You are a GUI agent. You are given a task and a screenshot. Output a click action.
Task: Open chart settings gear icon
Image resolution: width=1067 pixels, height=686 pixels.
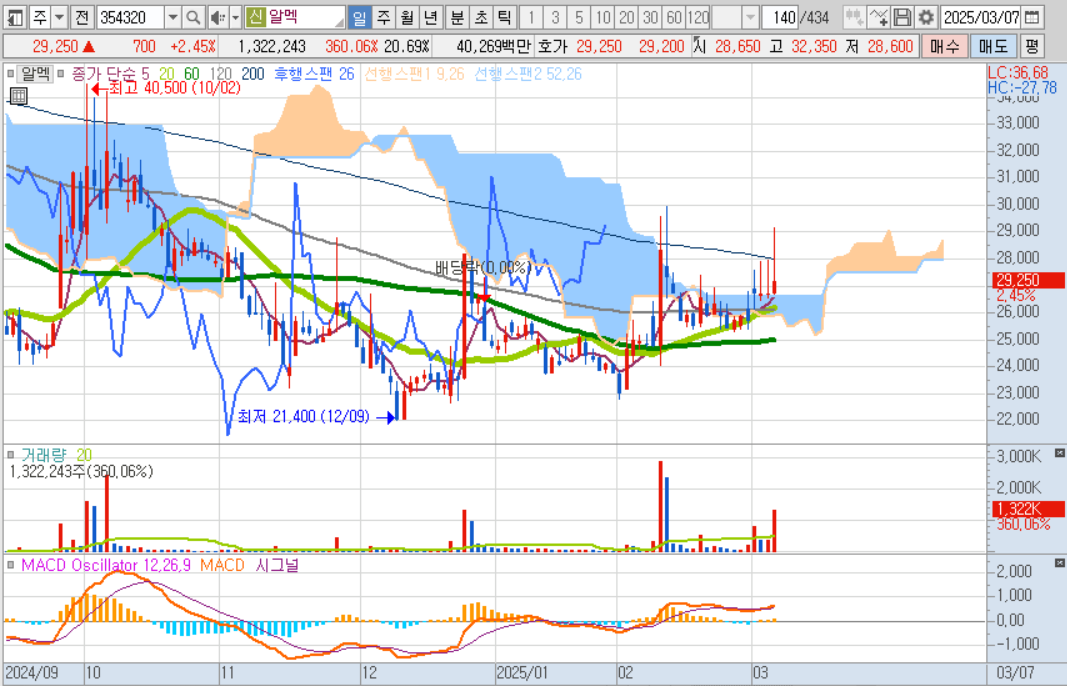click(925, 17)
